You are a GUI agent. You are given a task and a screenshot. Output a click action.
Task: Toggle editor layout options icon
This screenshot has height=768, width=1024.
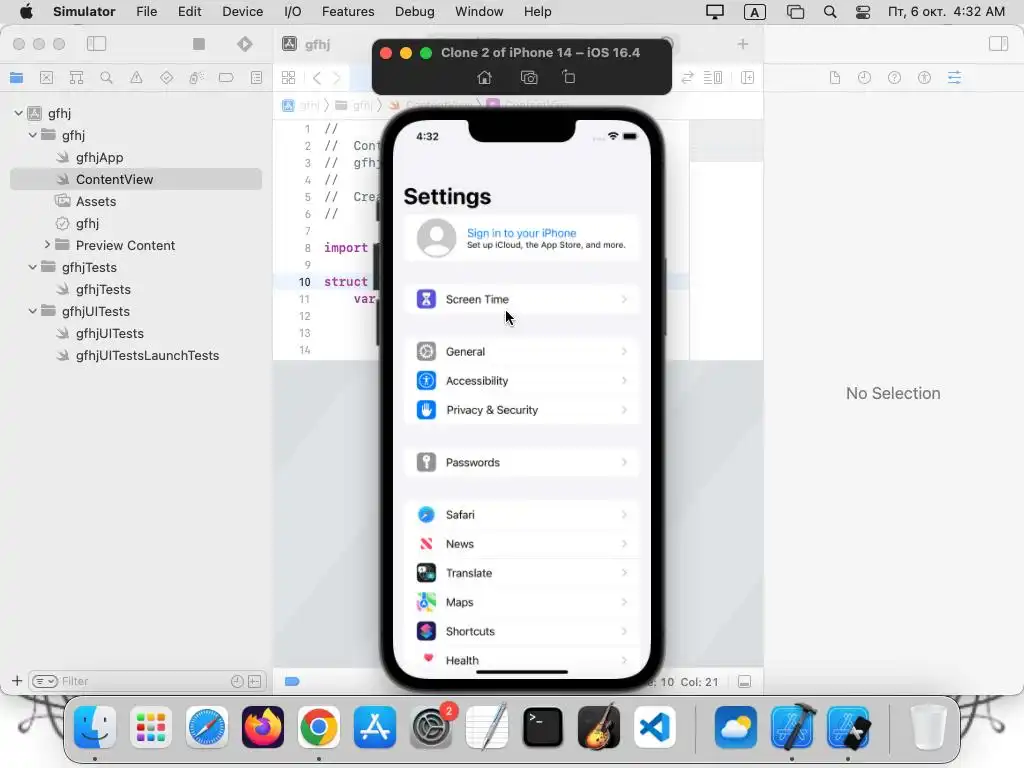[x=713, y=78]
